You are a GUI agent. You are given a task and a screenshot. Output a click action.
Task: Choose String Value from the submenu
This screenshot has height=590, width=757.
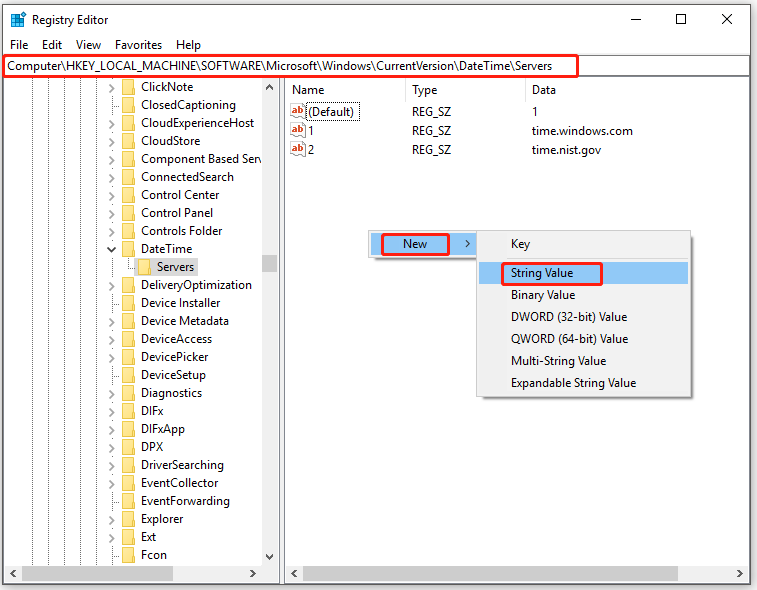tap(583, 273)
